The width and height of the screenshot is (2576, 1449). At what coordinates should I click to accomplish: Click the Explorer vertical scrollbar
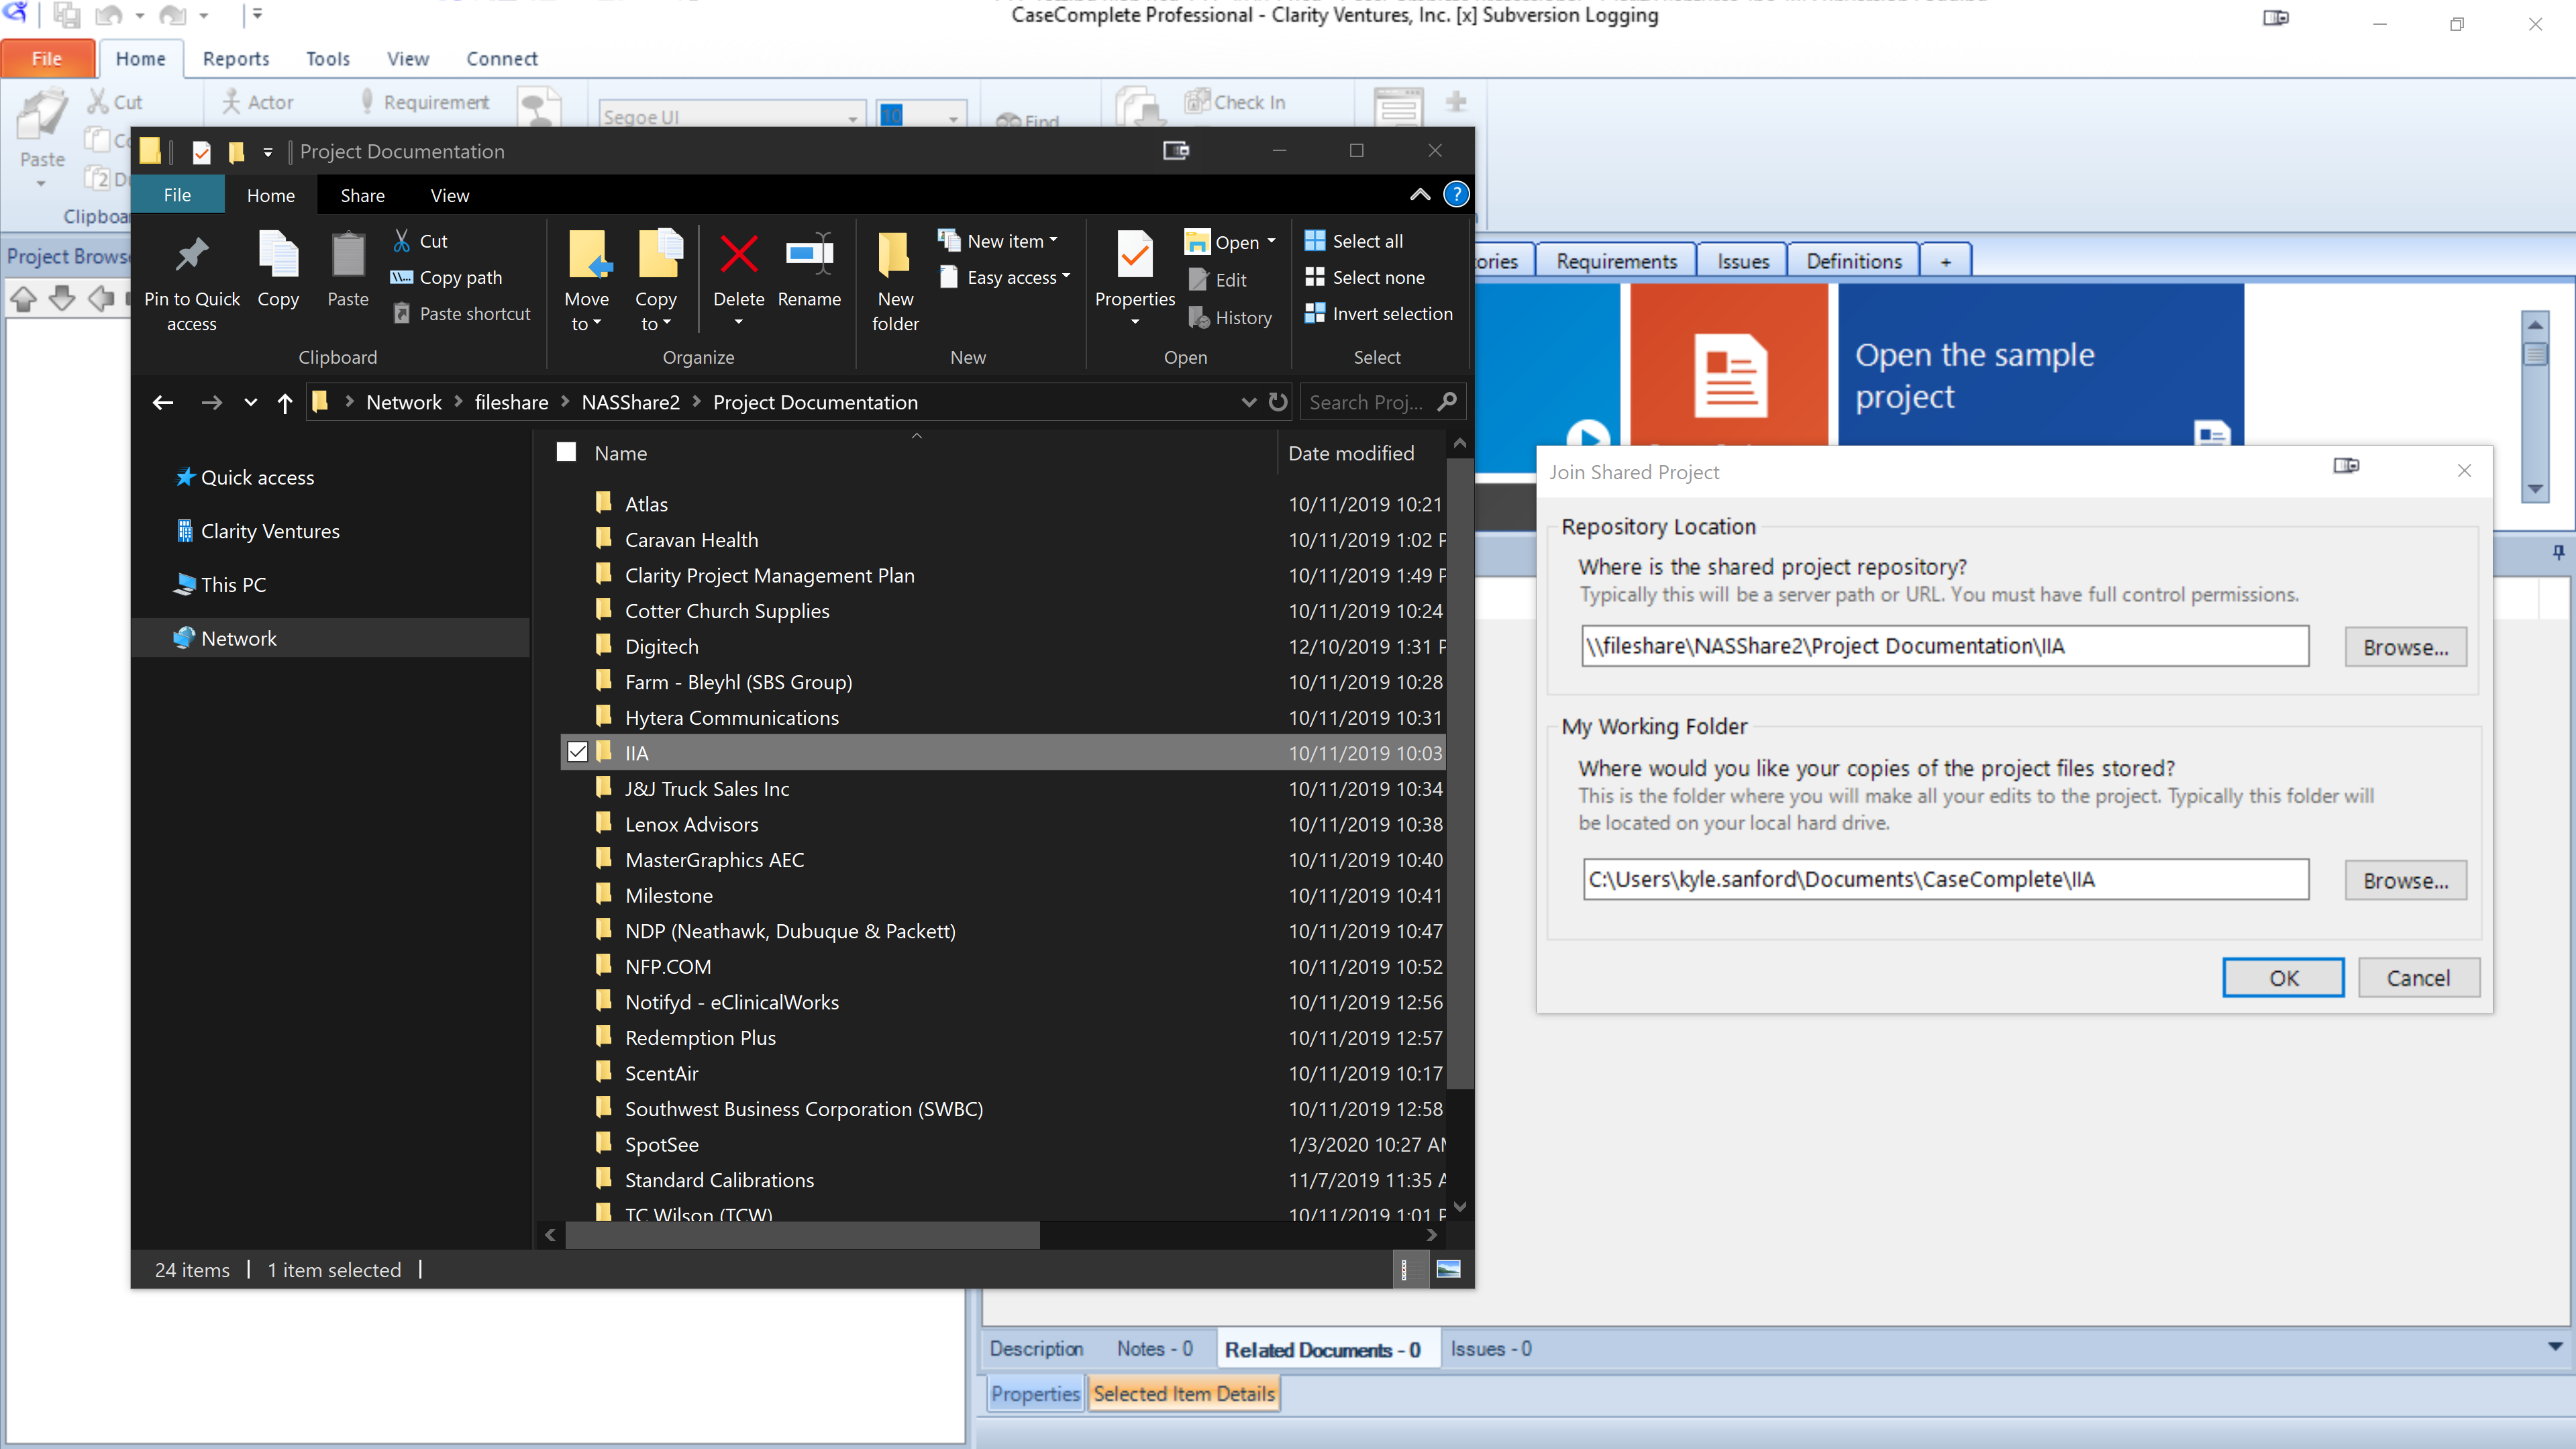tap(1460, 773)
